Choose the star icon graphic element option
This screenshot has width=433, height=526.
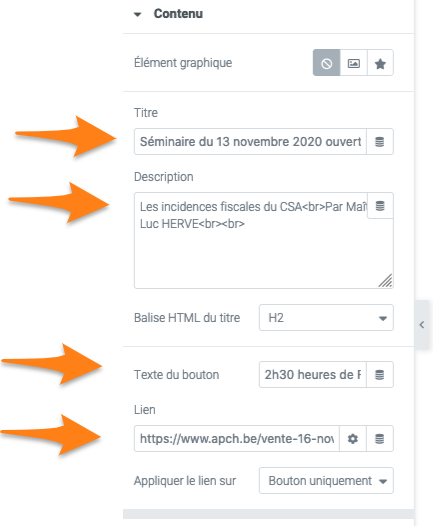[x=380, y=63]
